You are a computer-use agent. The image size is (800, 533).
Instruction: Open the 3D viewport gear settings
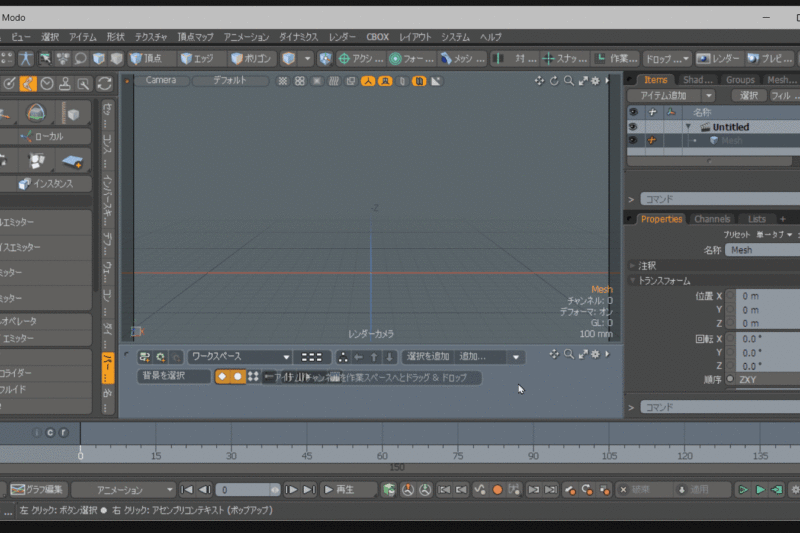click(595, 80)
